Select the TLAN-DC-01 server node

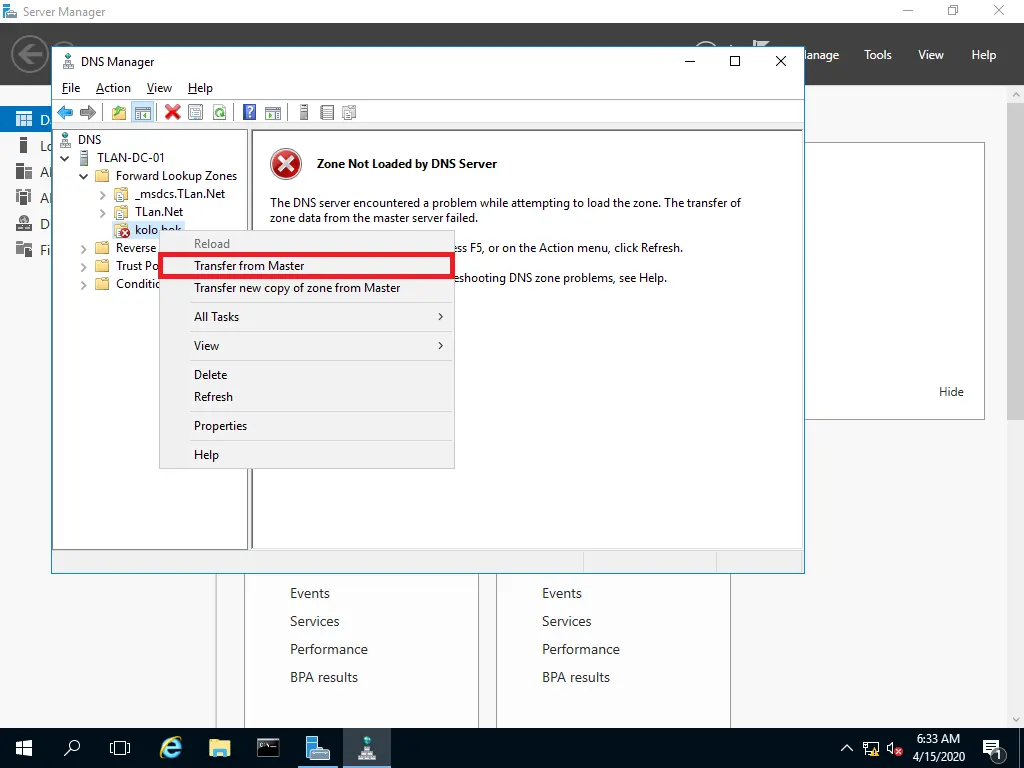coord(131,157)
